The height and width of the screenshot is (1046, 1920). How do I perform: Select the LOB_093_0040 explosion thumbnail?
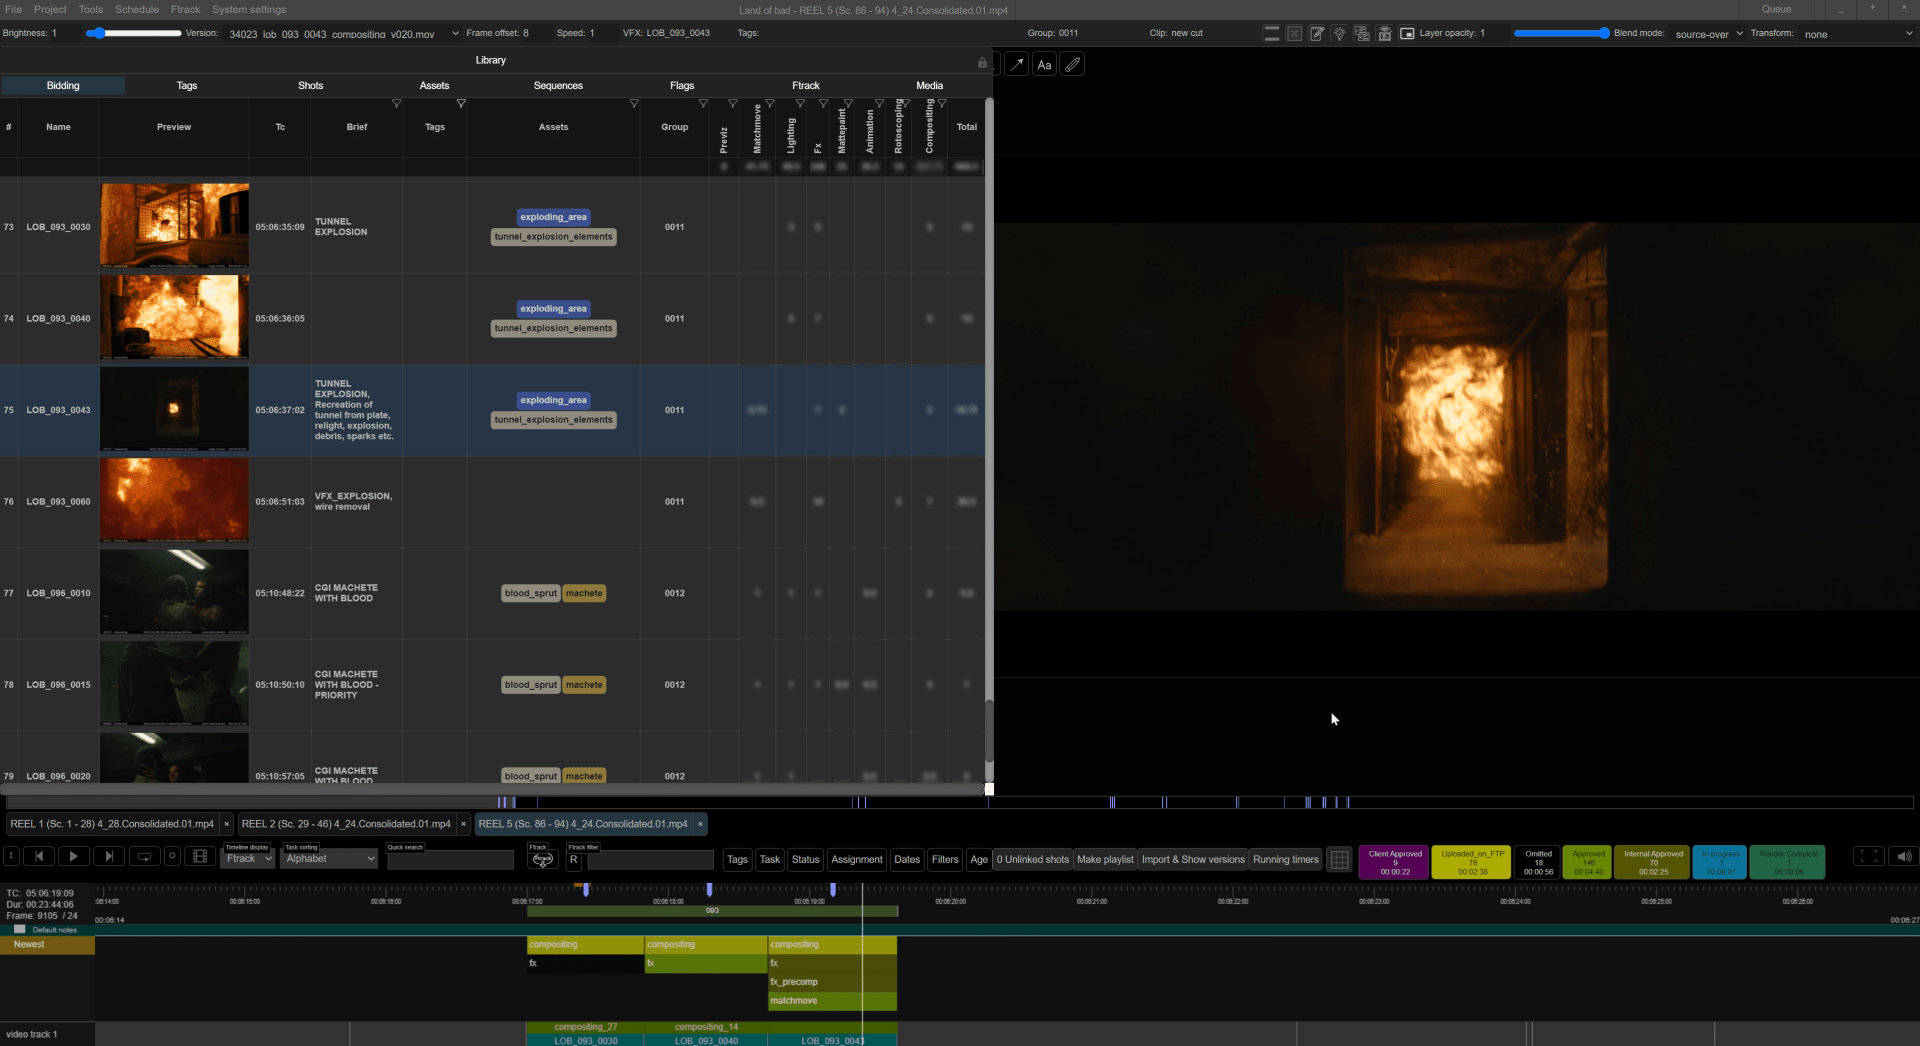click(173, 317)
